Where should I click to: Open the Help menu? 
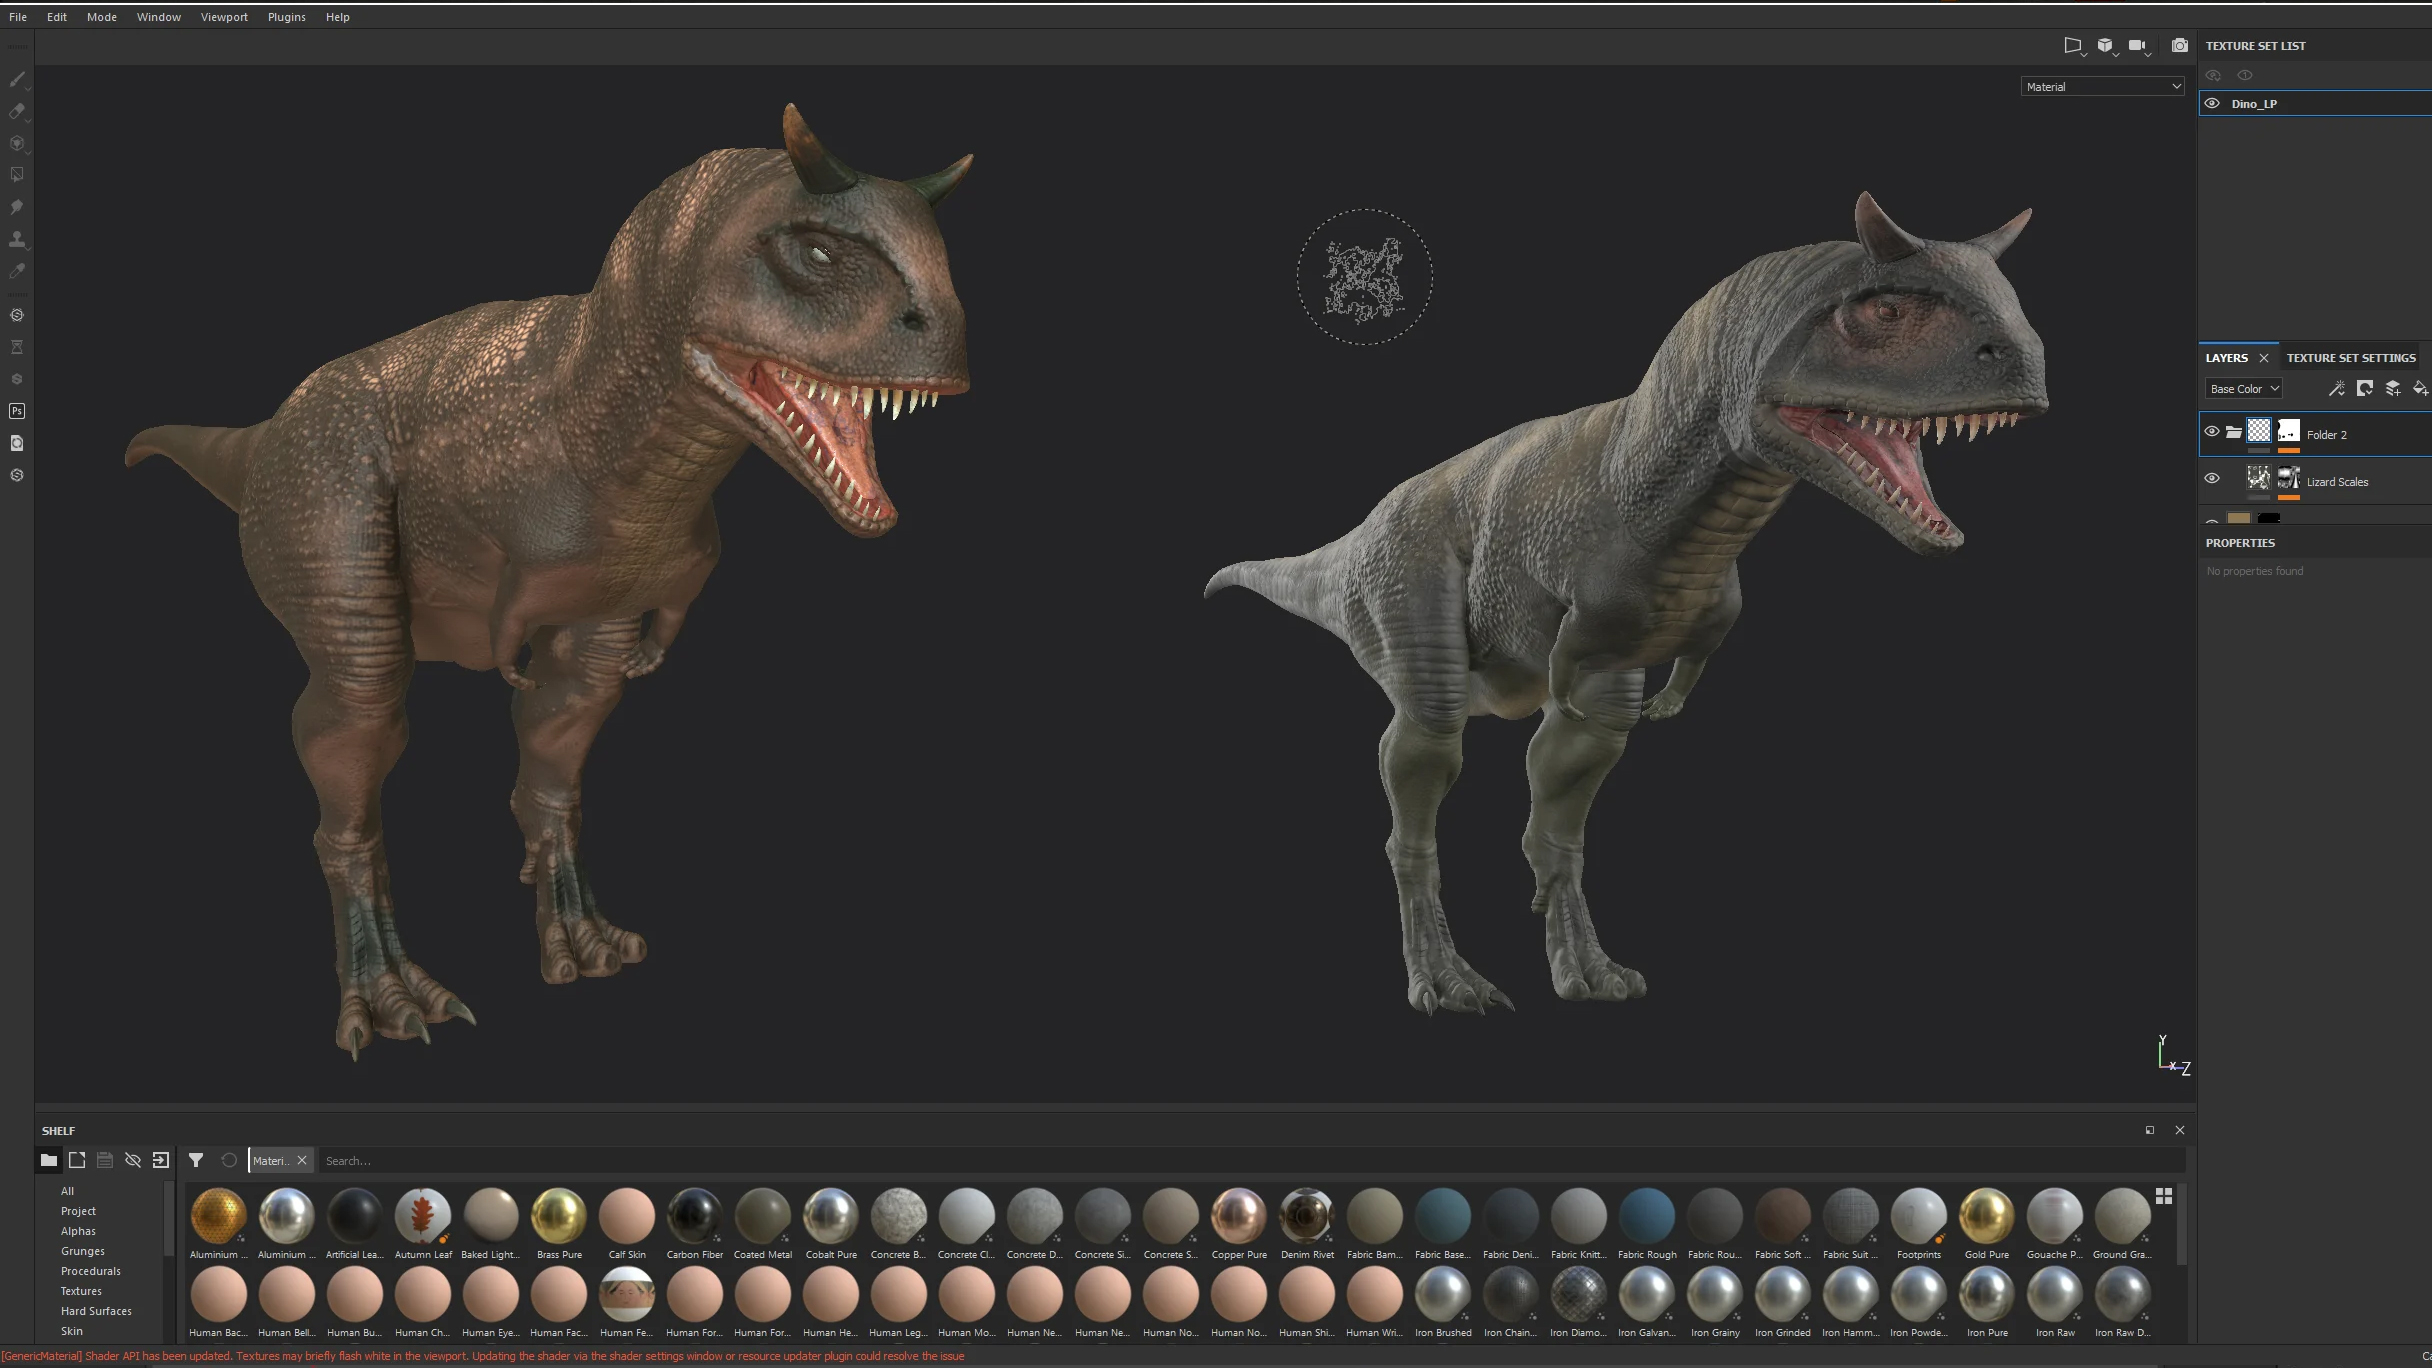[338, 17]
